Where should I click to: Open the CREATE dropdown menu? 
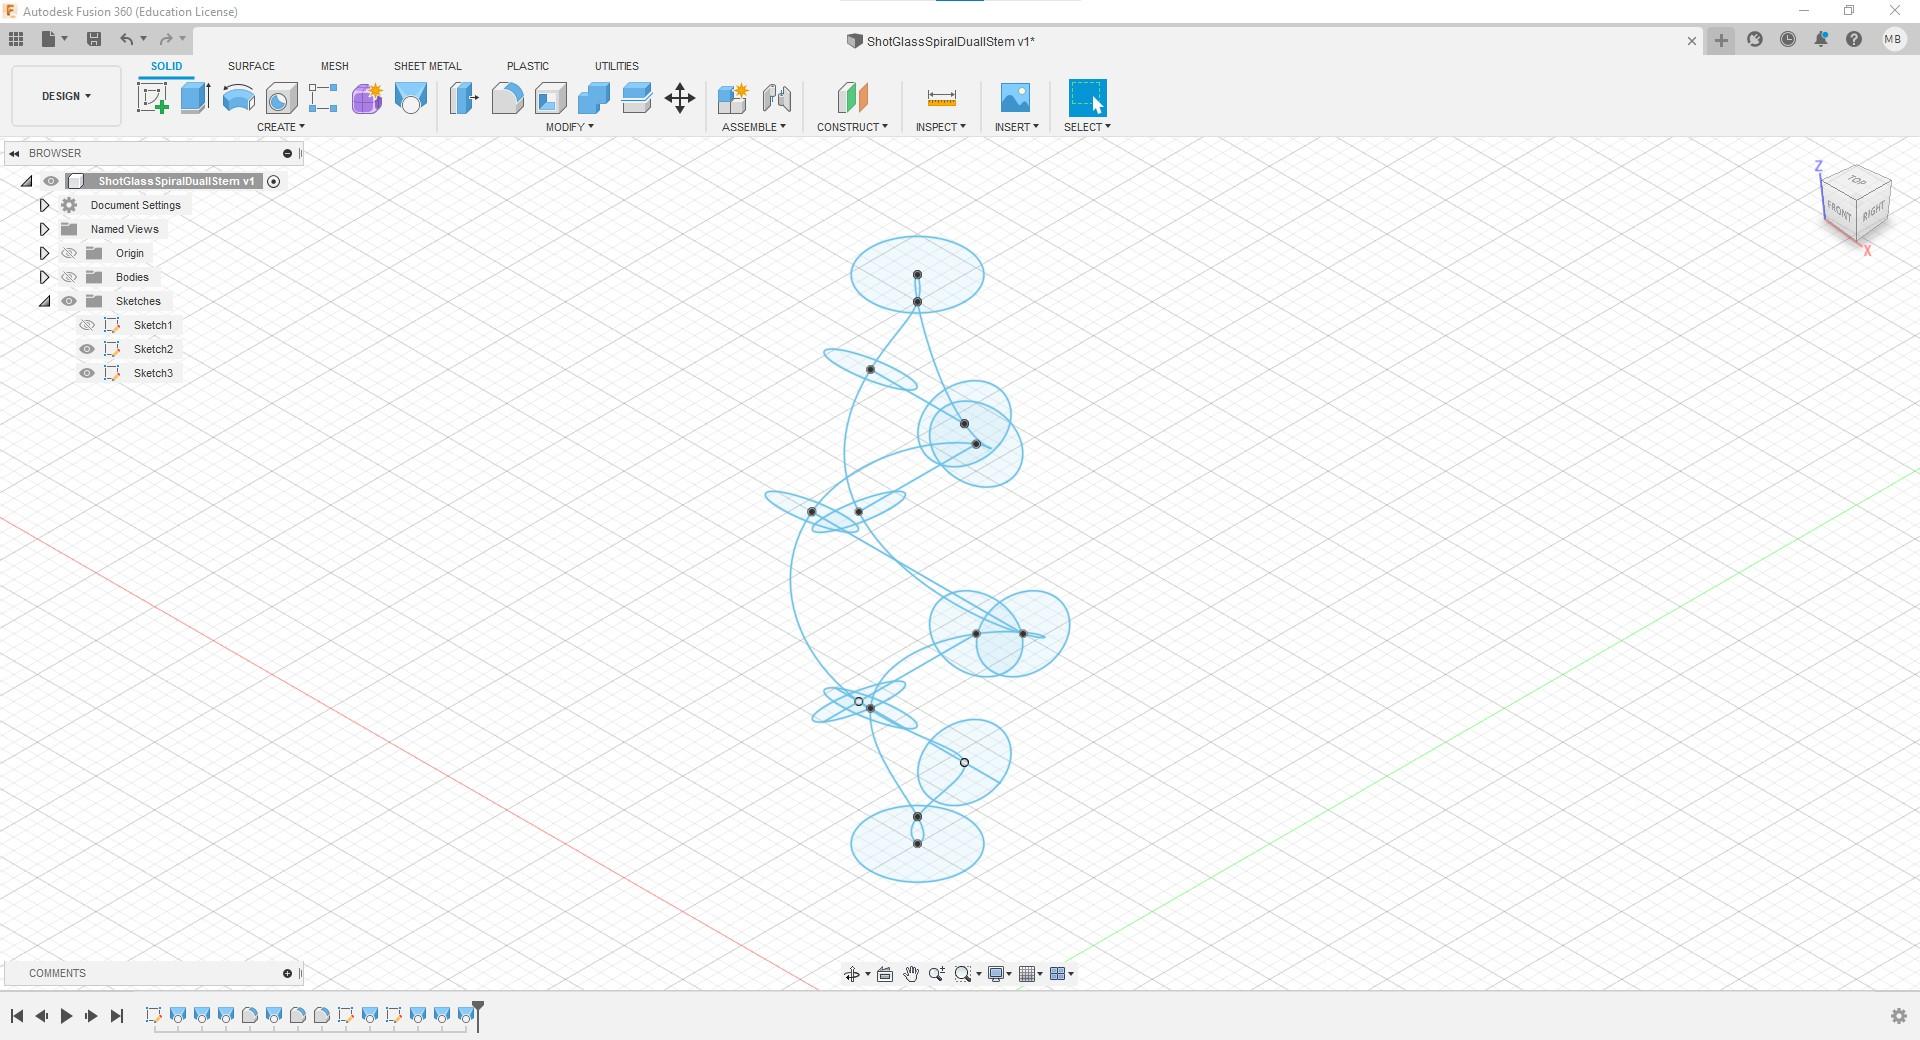280,127
